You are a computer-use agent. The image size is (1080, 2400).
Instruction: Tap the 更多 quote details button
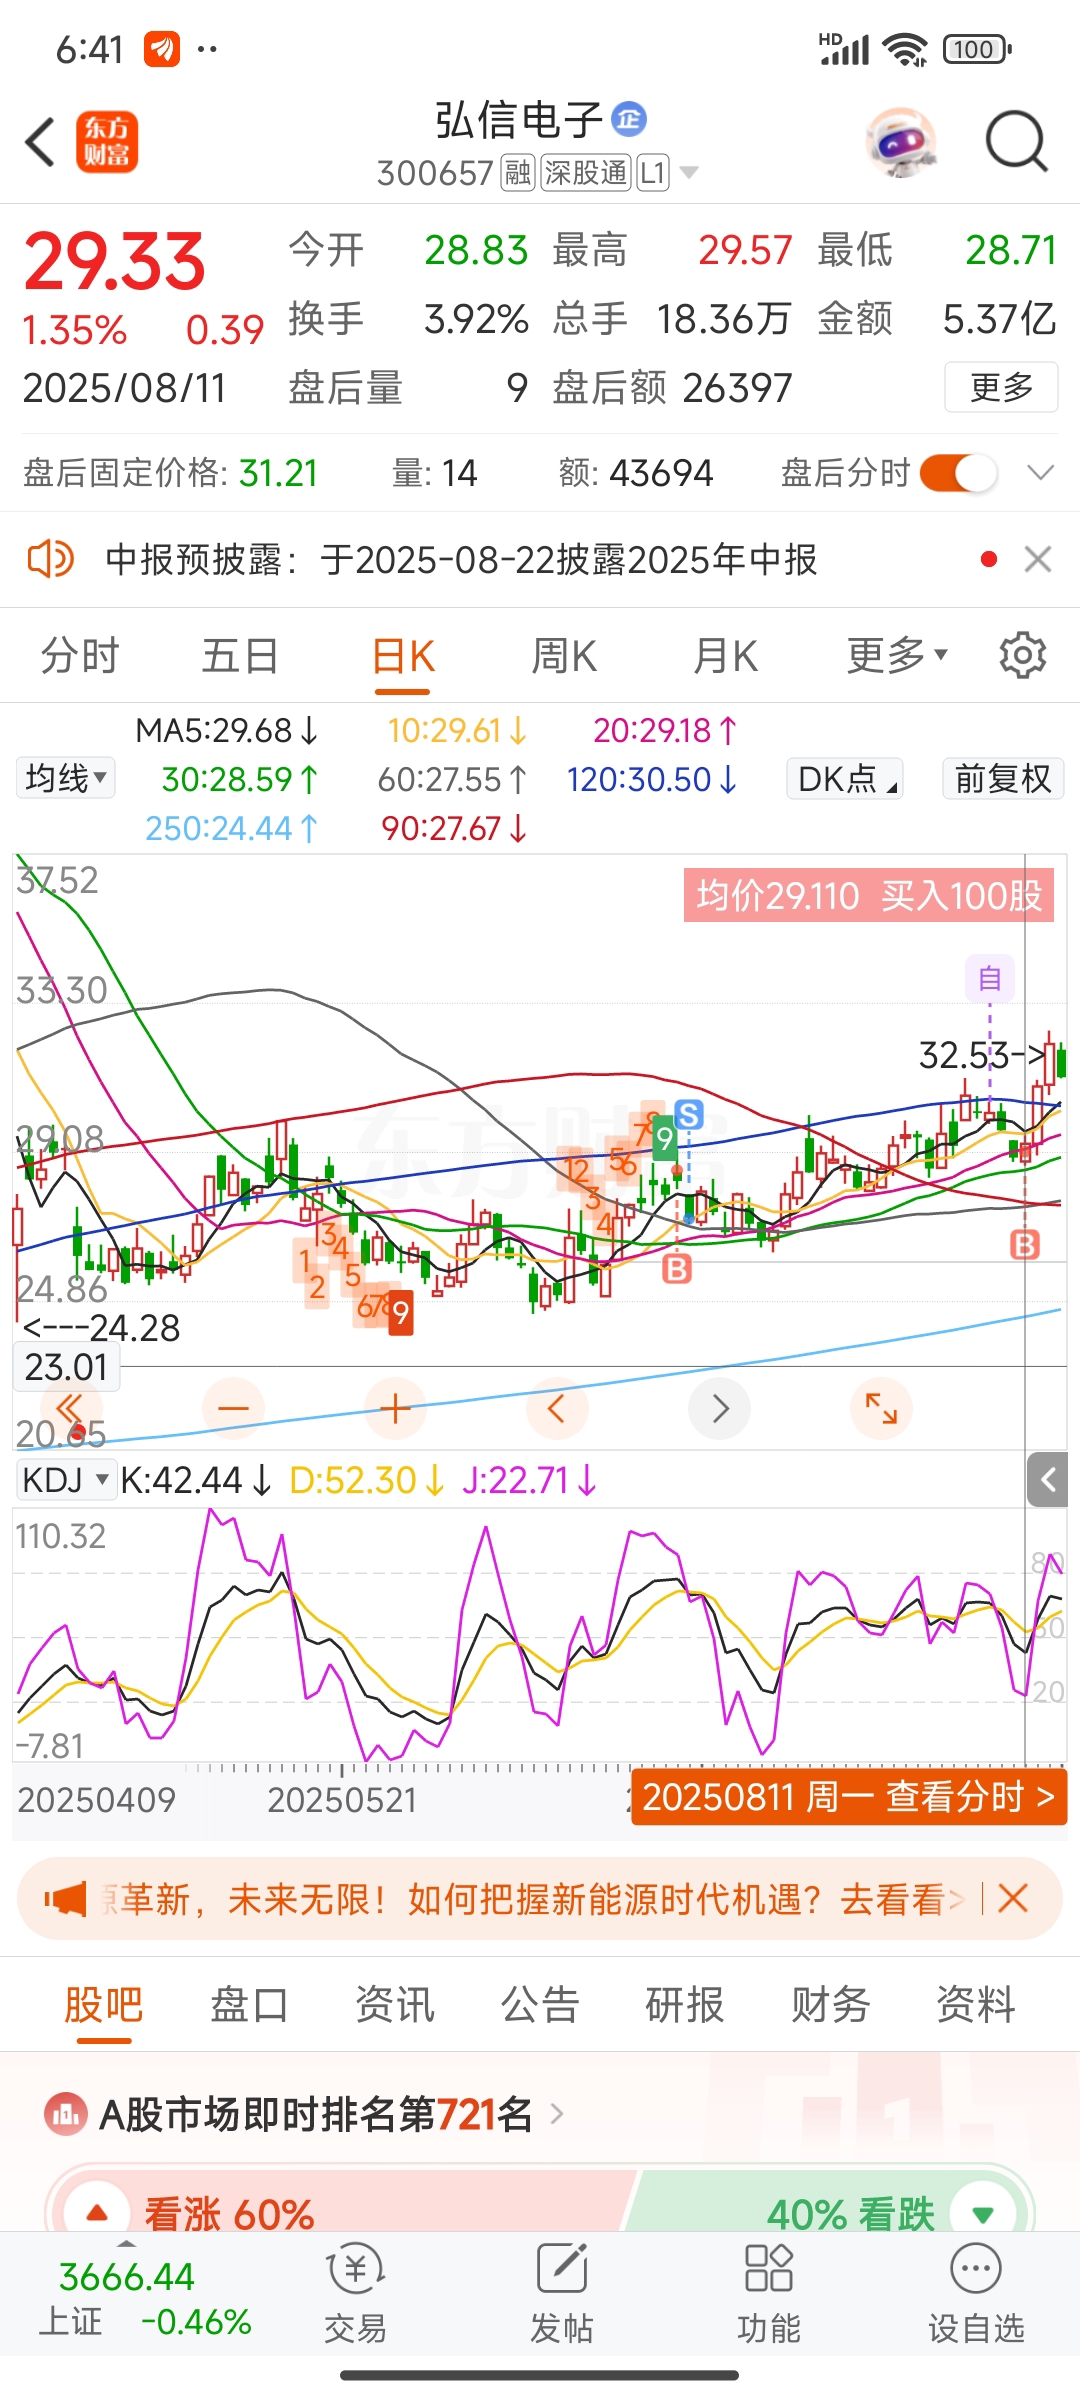(x=1001, y=387)
